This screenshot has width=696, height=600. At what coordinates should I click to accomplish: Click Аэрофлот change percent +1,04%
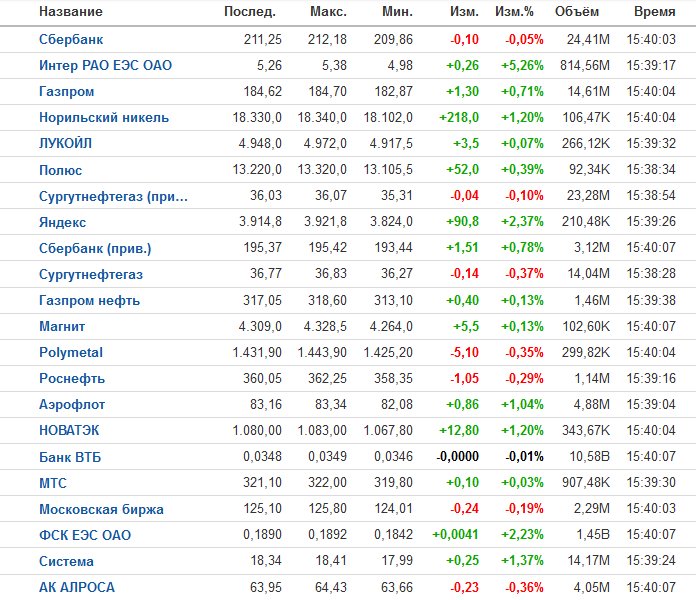[x=522, y=404]
